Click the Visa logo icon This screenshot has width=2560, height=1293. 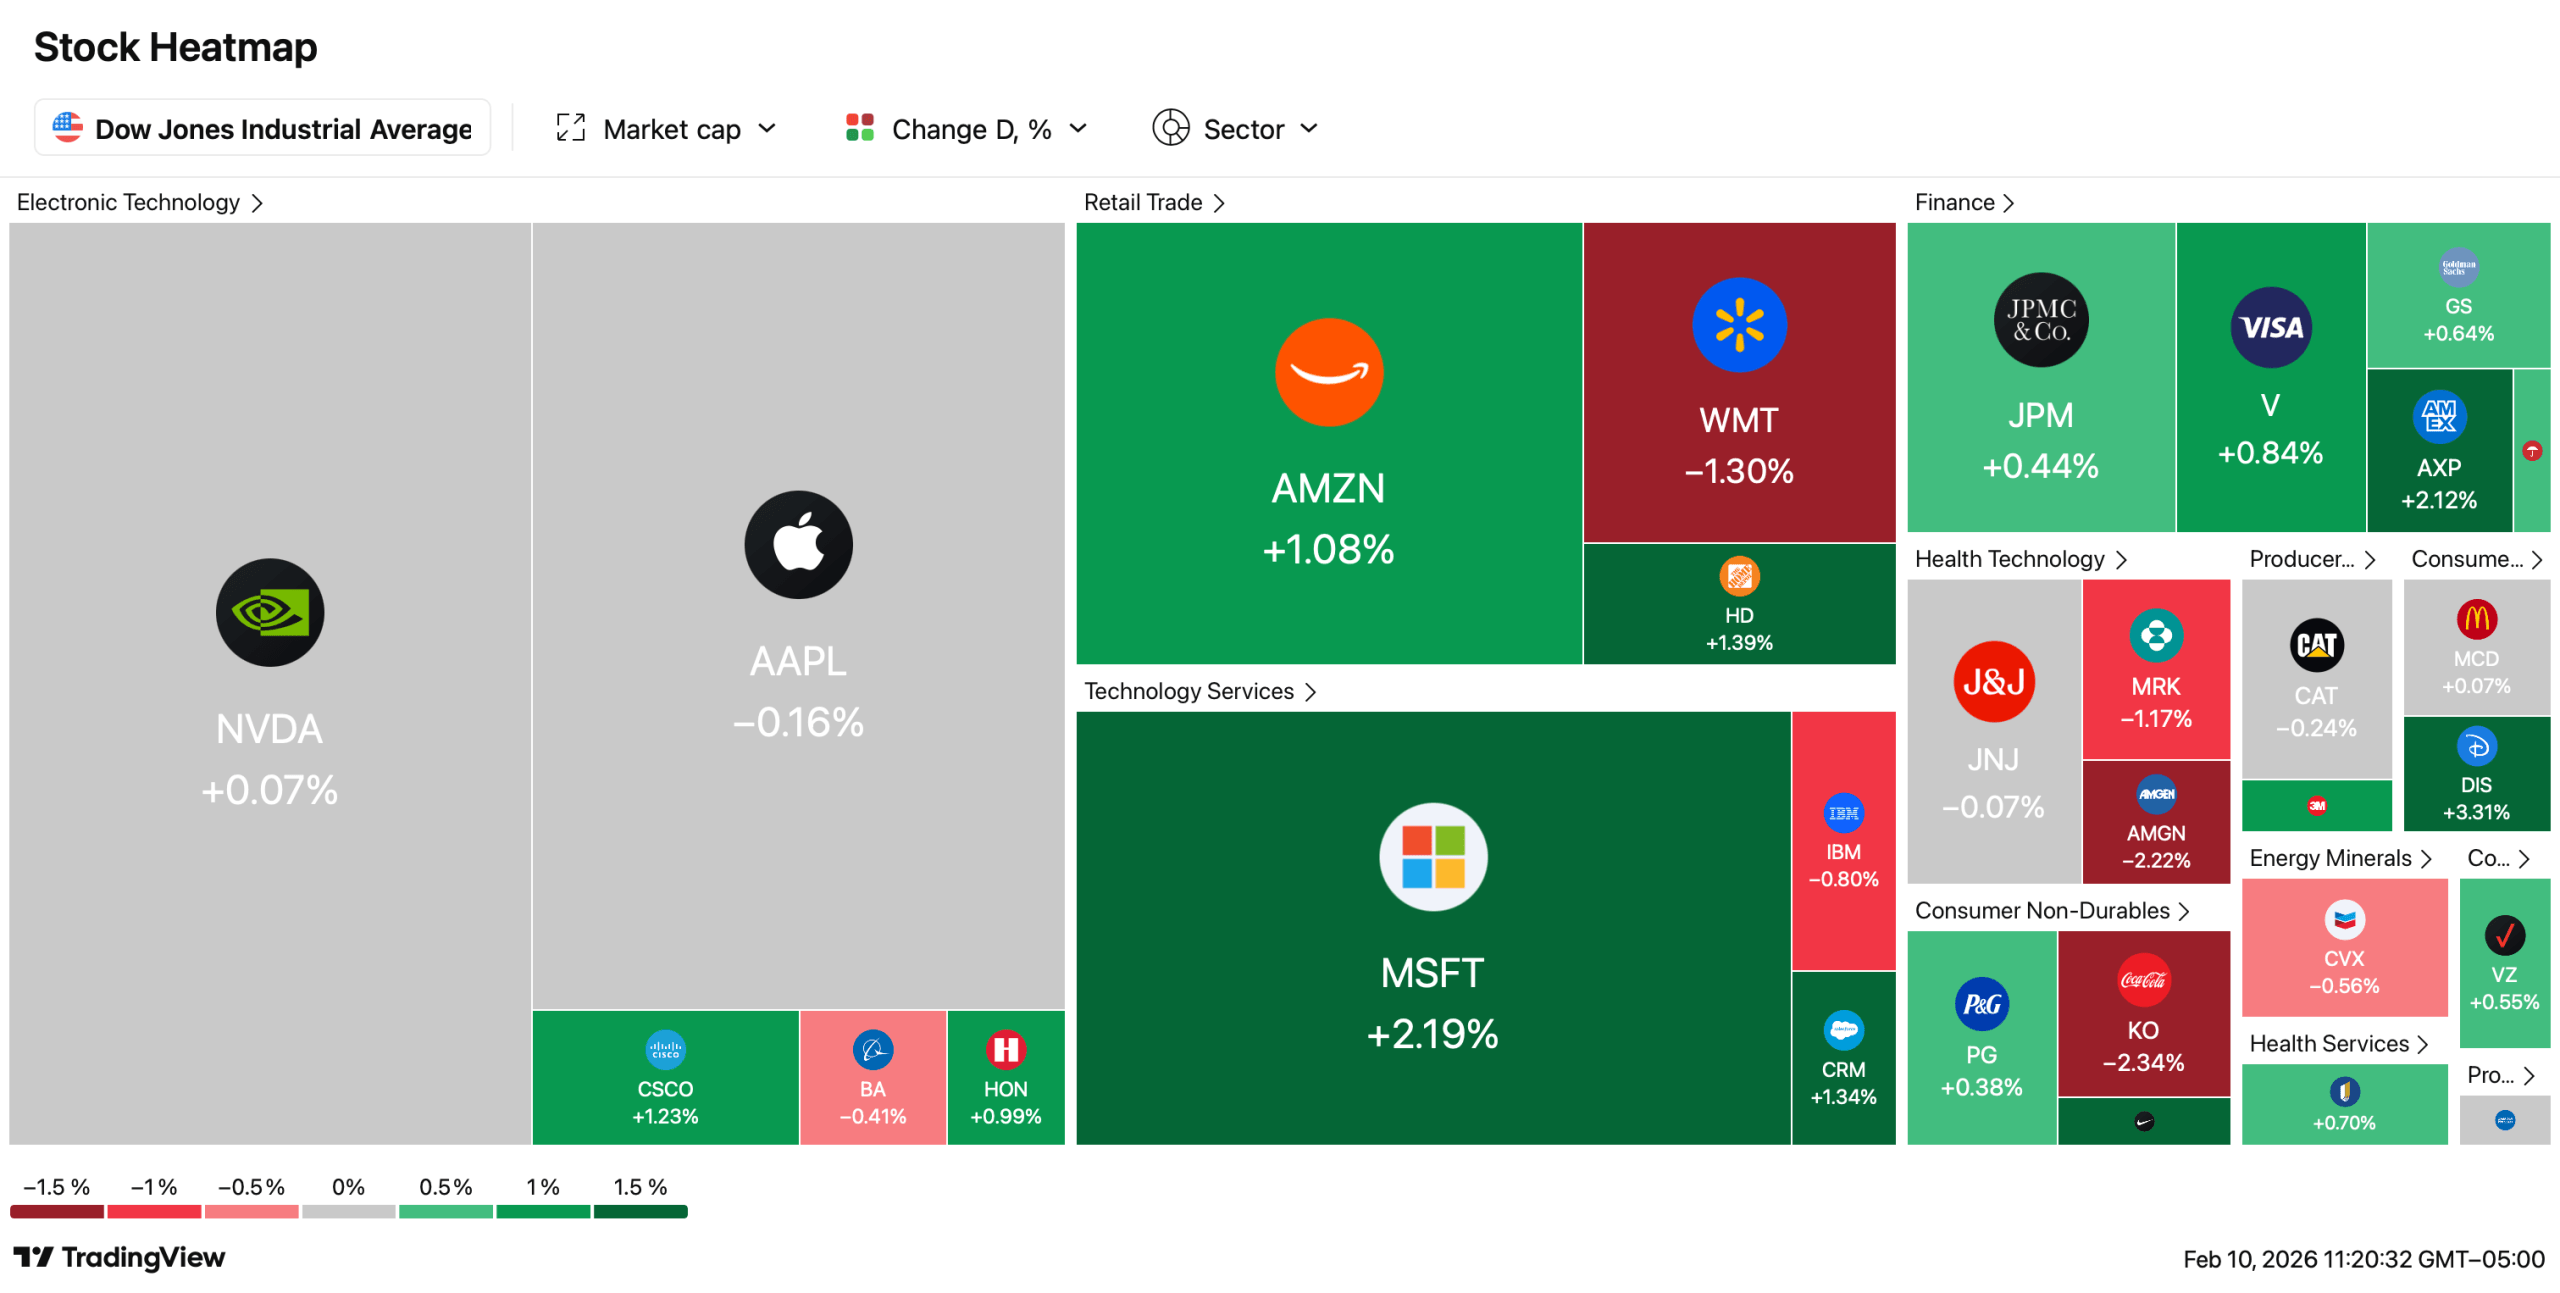pyautogui.click(x=2271, y=327)
